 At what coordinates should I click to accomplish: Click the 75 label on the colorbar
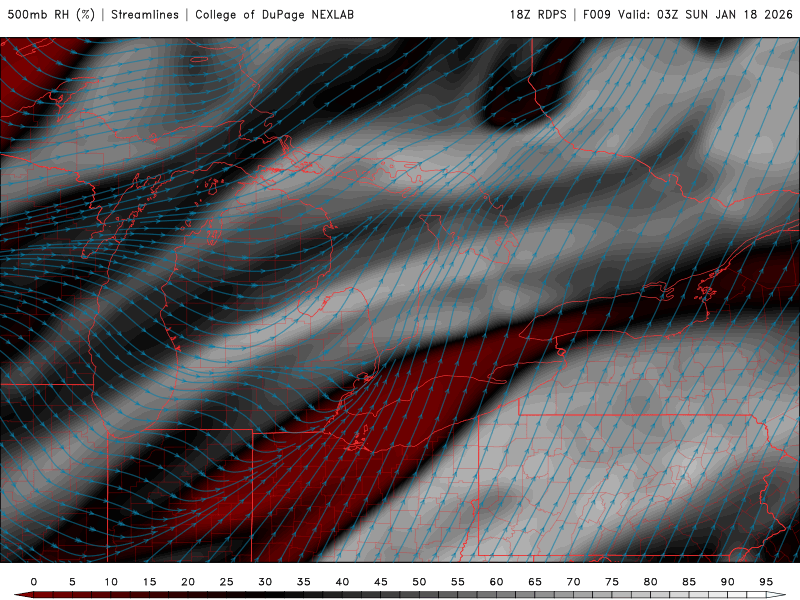coord(612,582)
